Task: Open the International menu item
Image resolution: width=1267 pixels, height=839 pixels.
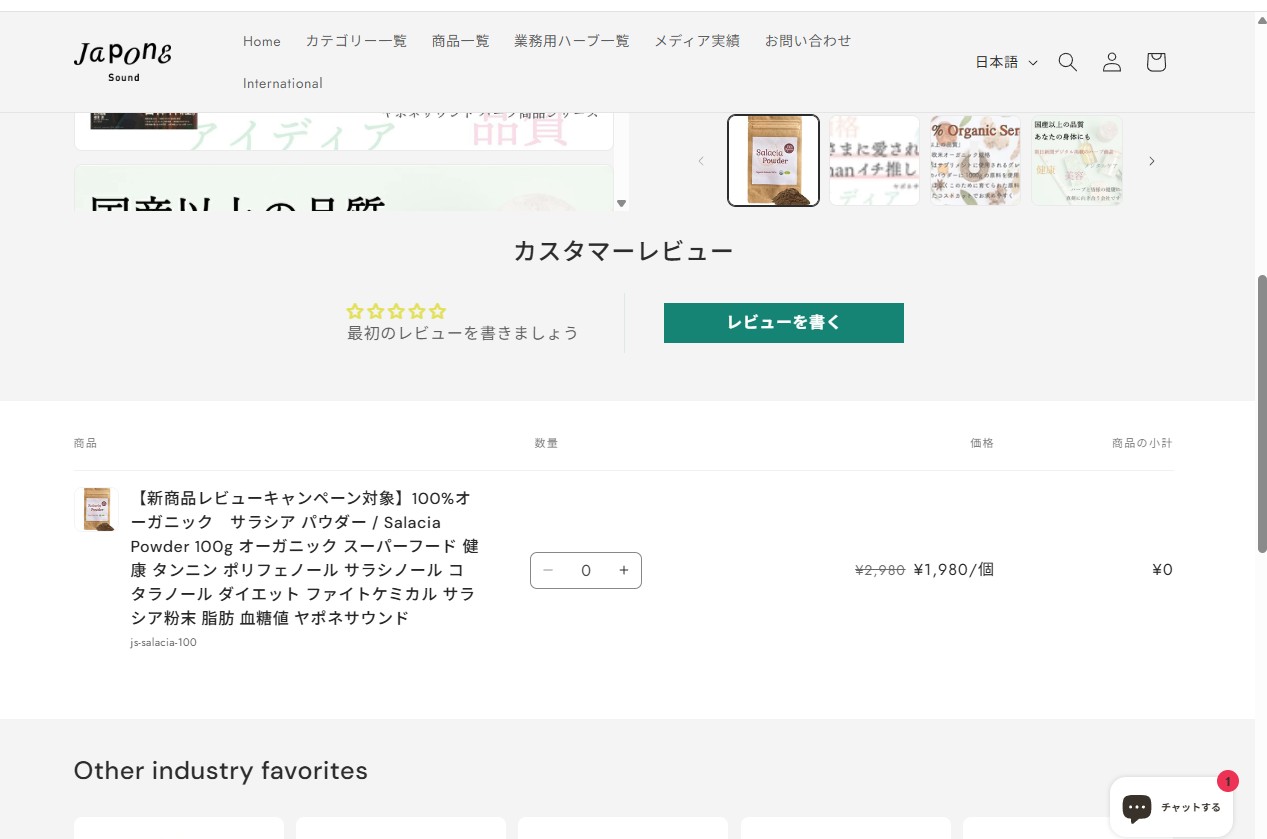Action: [x=283, y=83]
